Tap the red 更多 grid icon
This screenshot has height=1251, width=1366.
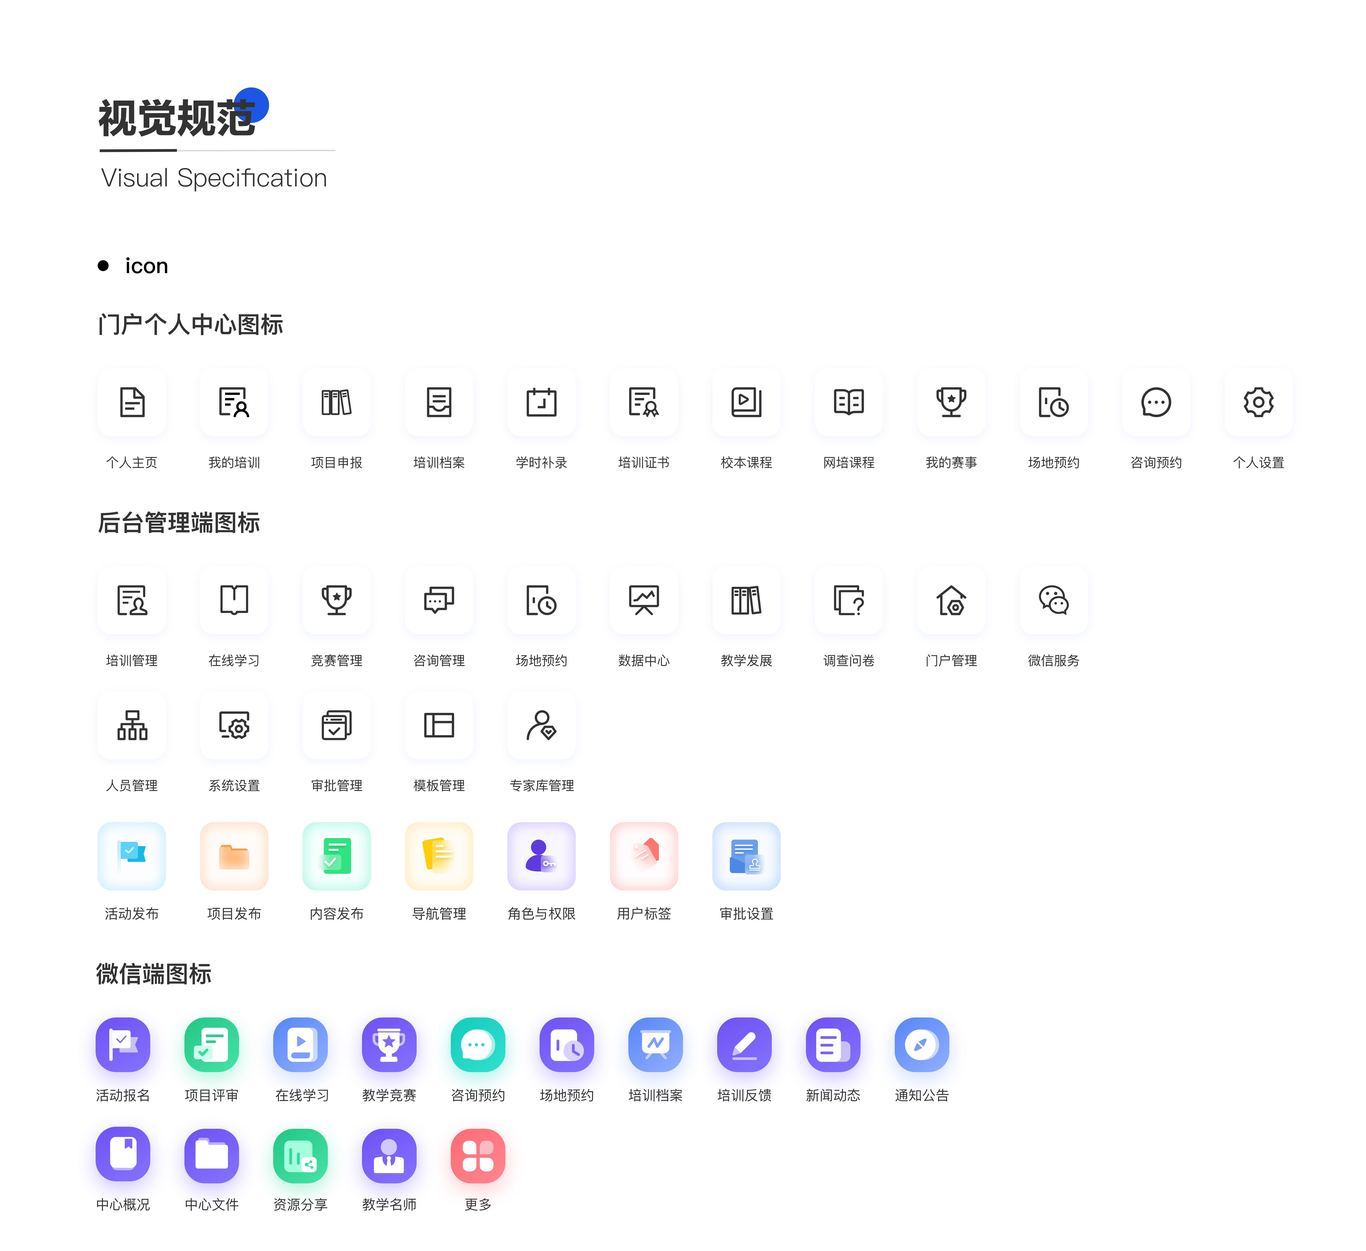[478, 1155]
